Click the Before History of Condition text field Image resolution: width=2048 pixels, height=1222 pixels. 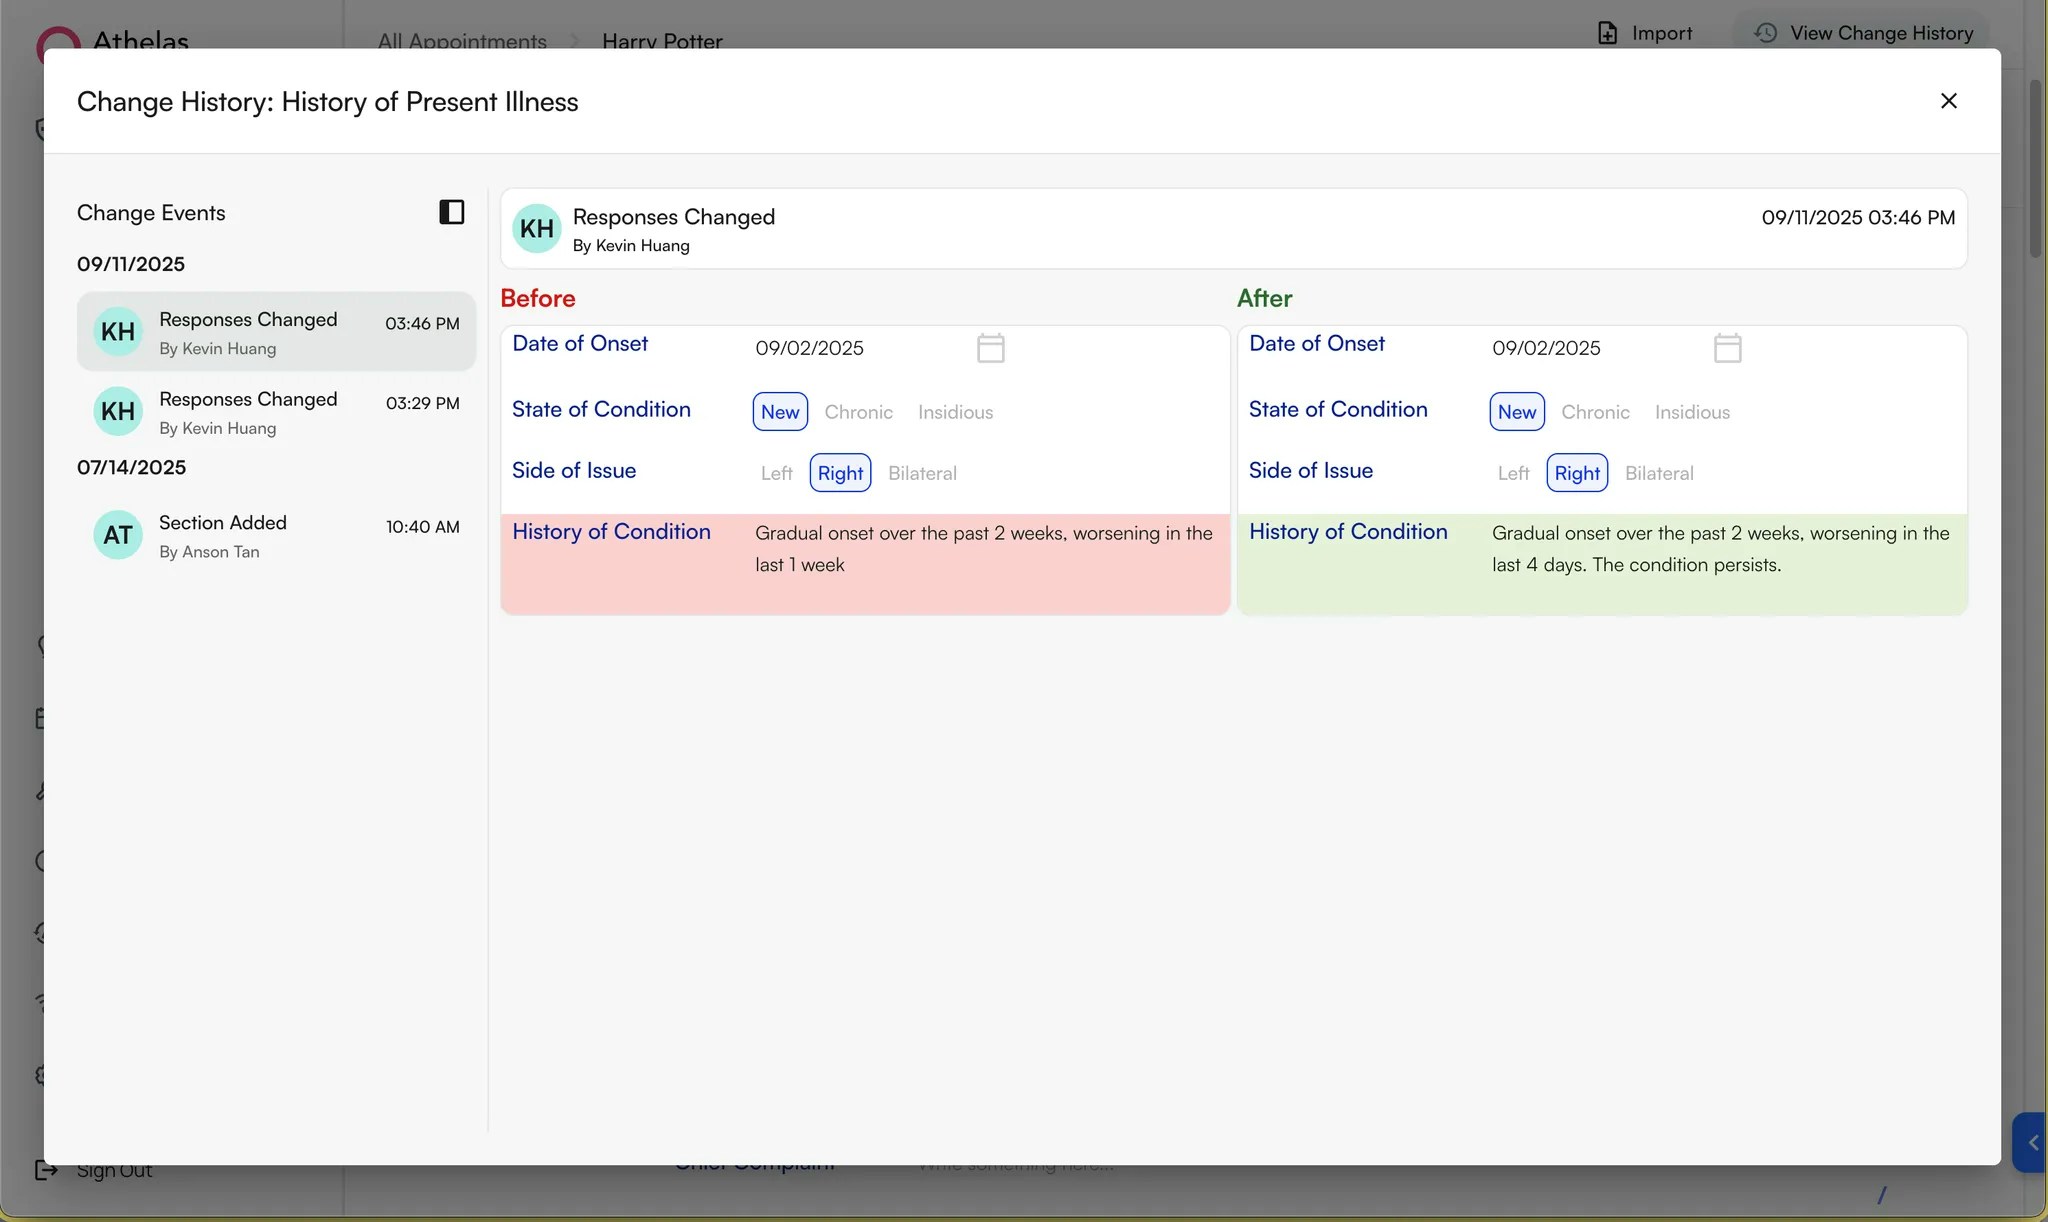click(983, 549)
